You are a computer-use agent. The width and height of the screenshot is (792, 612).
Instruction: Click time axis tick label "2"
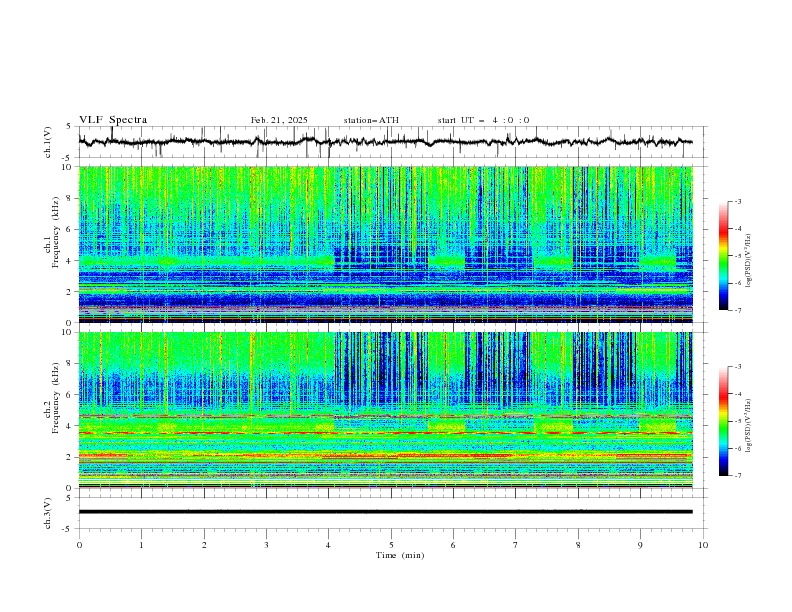[204, 545]
